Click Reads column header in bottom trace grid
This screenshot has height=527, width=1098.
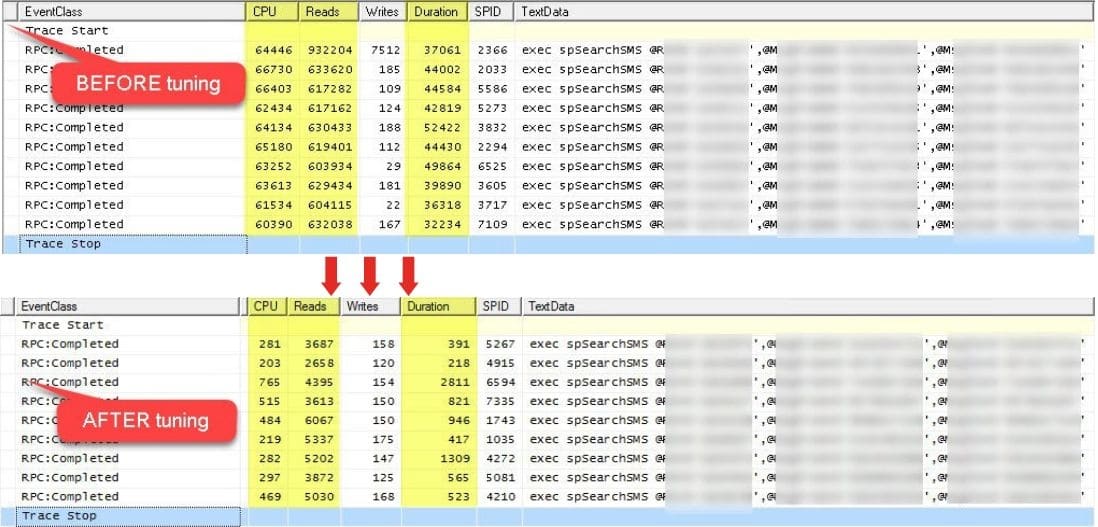(313, 307)
